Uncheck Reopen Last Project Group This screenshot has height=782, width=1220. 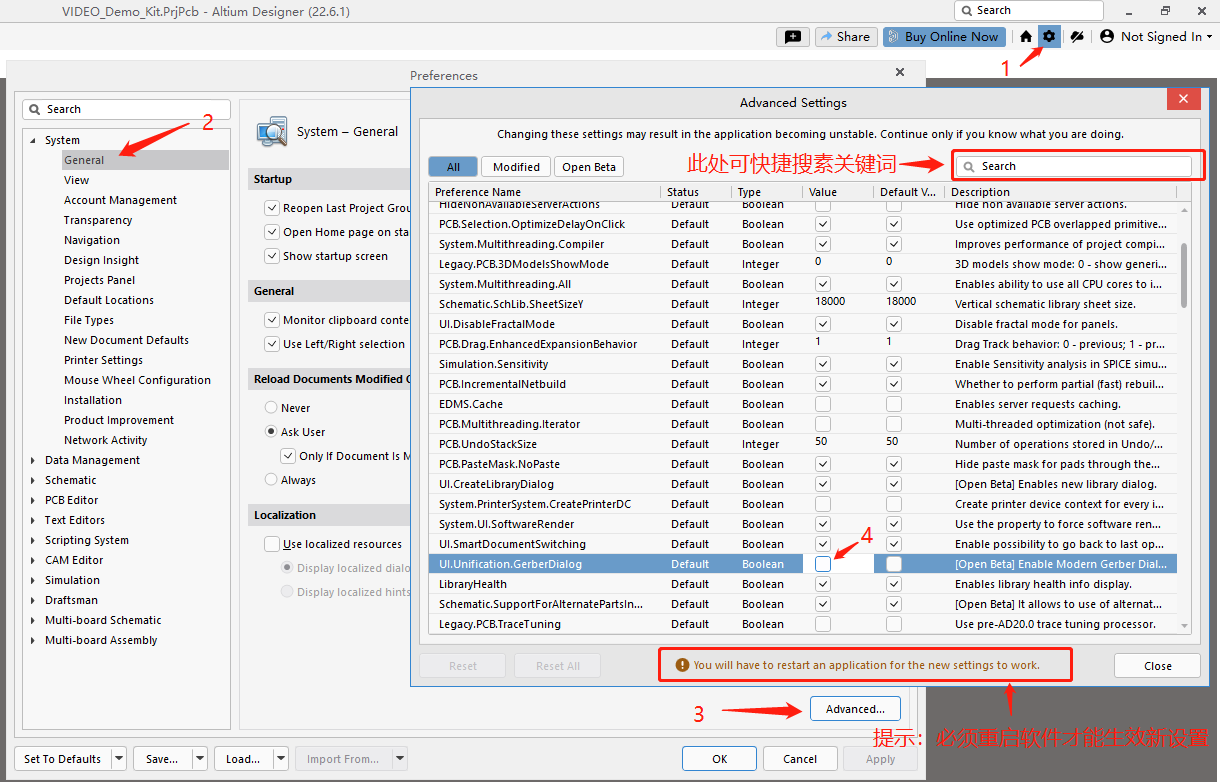[271, 208]
